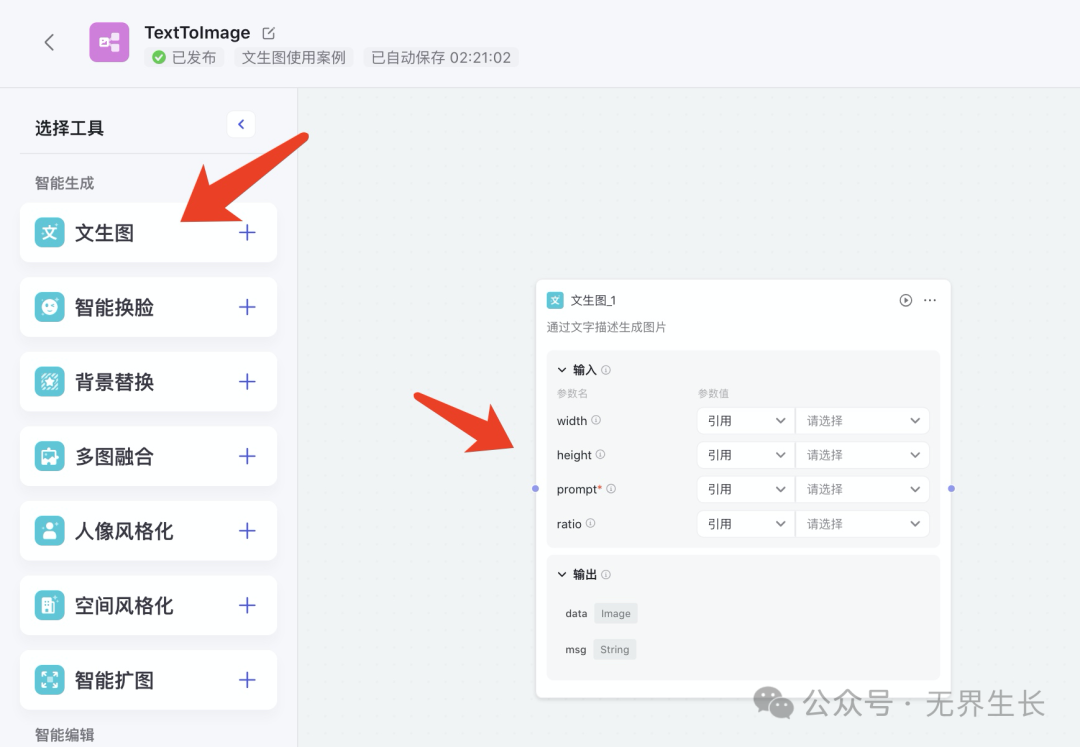The image size is (1080, 747).
Task: Show info tooltip for width parameter
Action: click(596, 420)
